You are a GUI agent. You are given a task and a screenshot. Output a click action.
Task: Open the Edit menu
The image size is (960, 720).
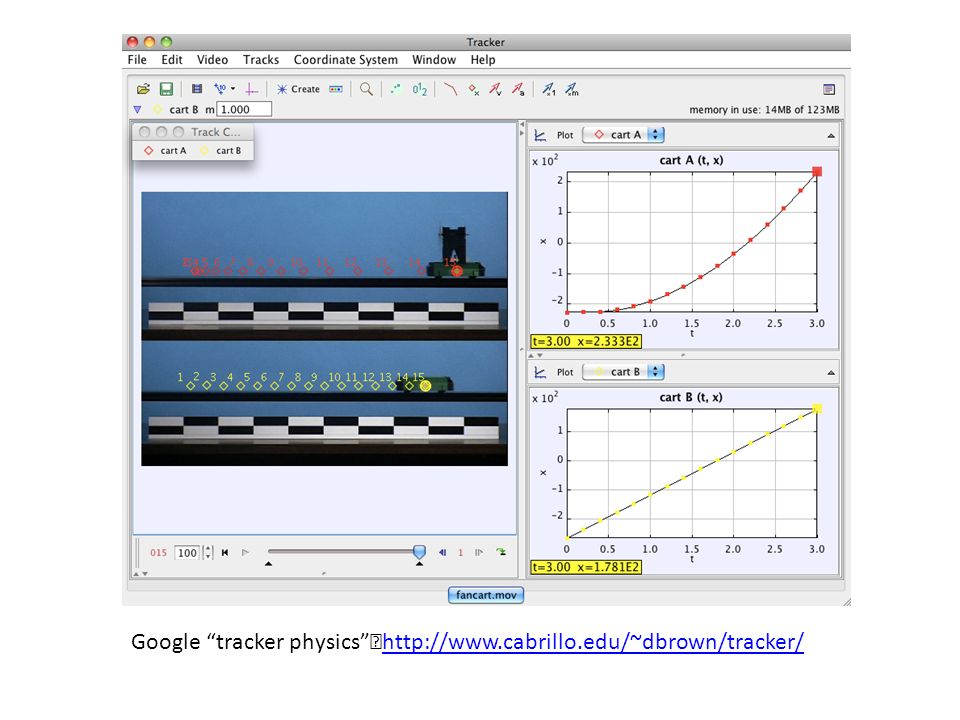(x=171, y=59)
